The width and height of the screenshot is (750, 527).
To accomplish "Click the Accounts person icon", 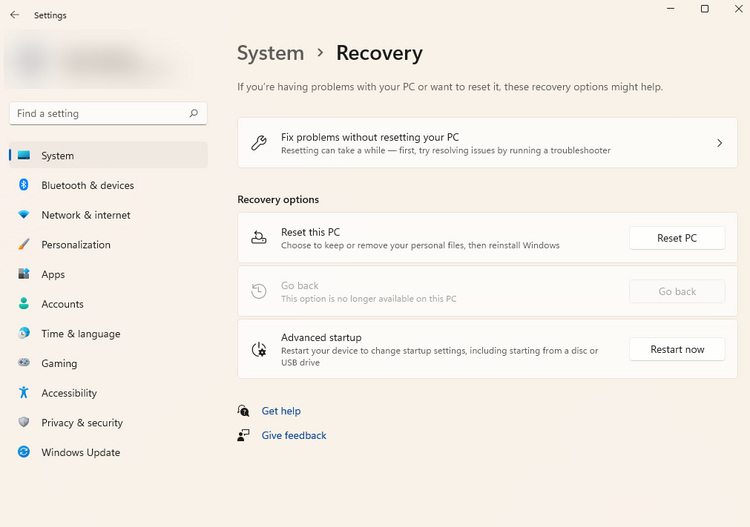I will coord(23,303).
